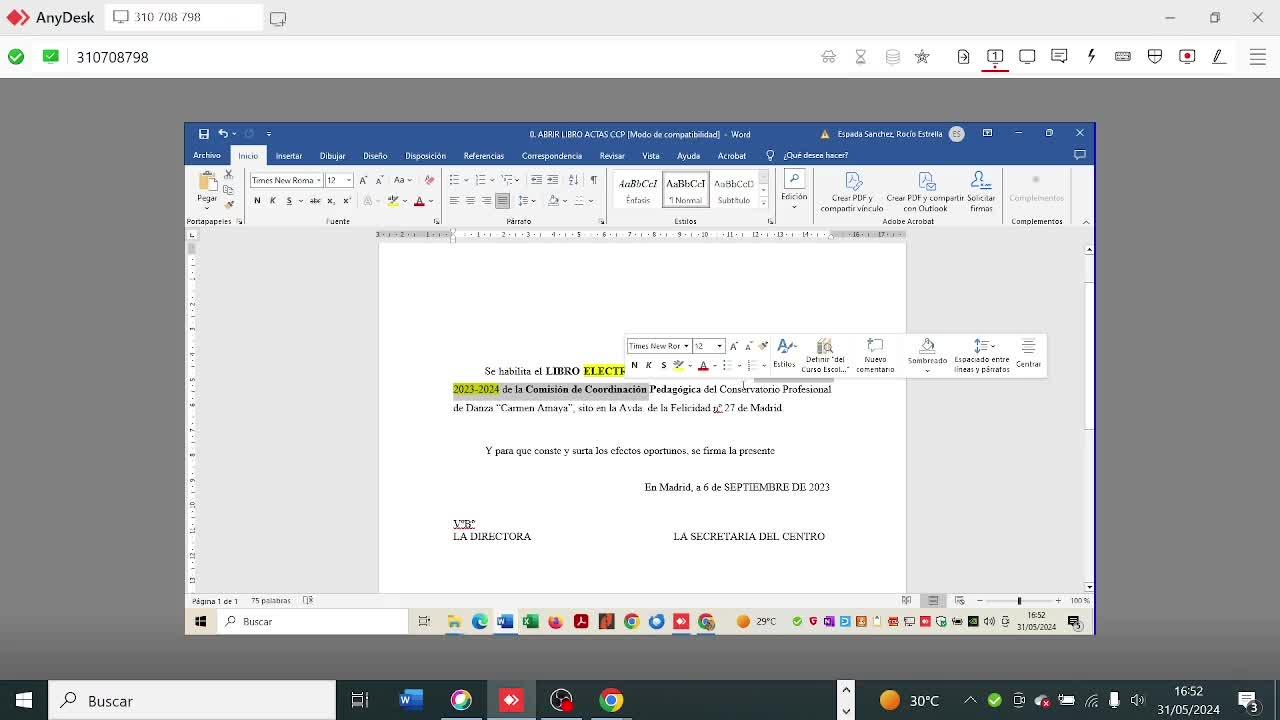This screenshot has width=1280, height=720.
Task: Pick the ribbon font color
Action: (419, 201)
